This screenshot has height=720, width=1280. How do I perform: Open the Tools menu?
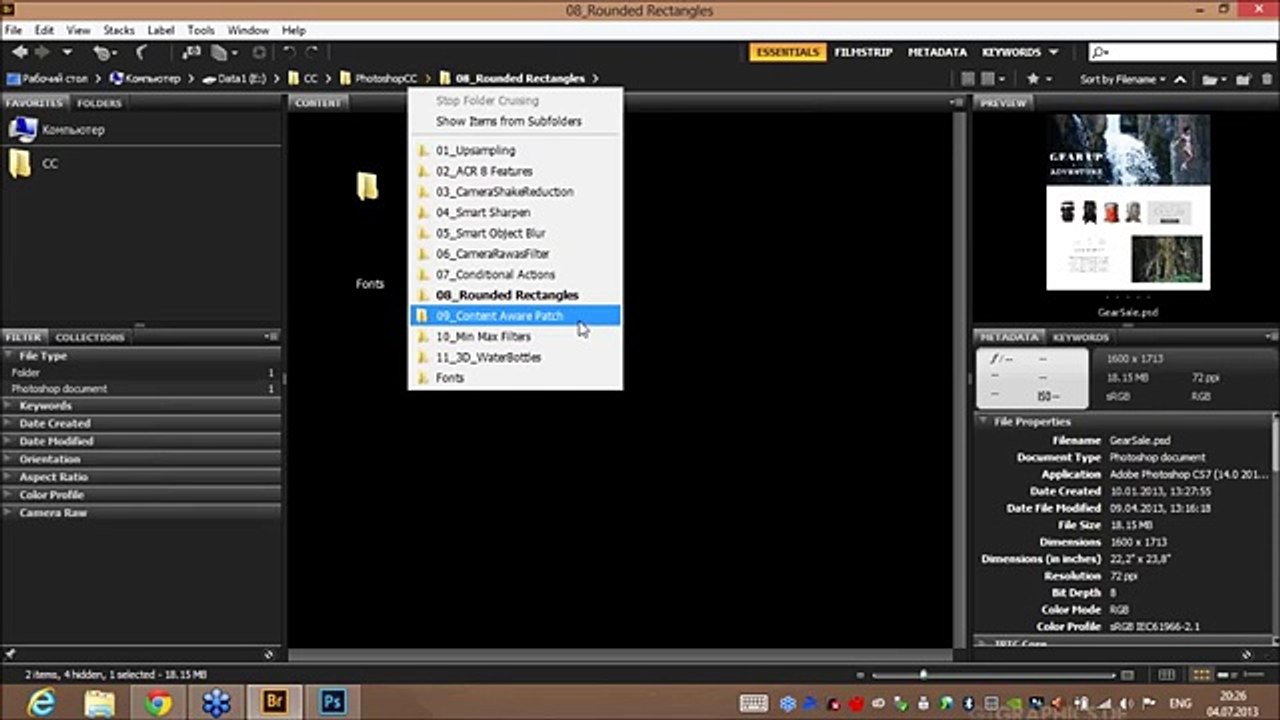(x=201, y=31)
